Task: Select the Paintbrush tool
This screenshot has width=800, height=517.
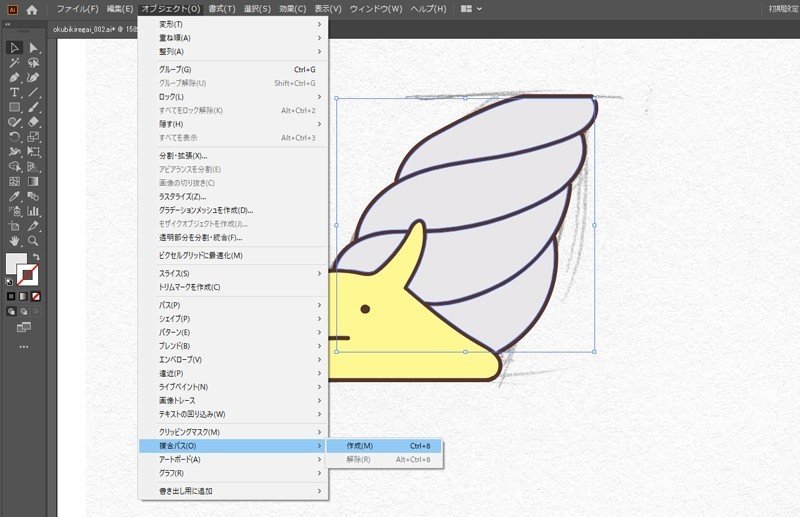Action: click(33, 107)
